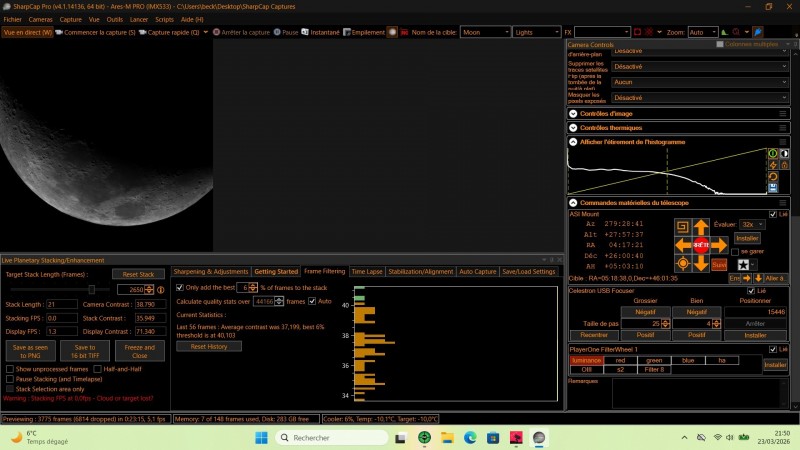The height and width of the screenshot is (450, 800).
Task: Open File Explorer from the taskbar
Action: pyautogui.click(x=447, y=438)
